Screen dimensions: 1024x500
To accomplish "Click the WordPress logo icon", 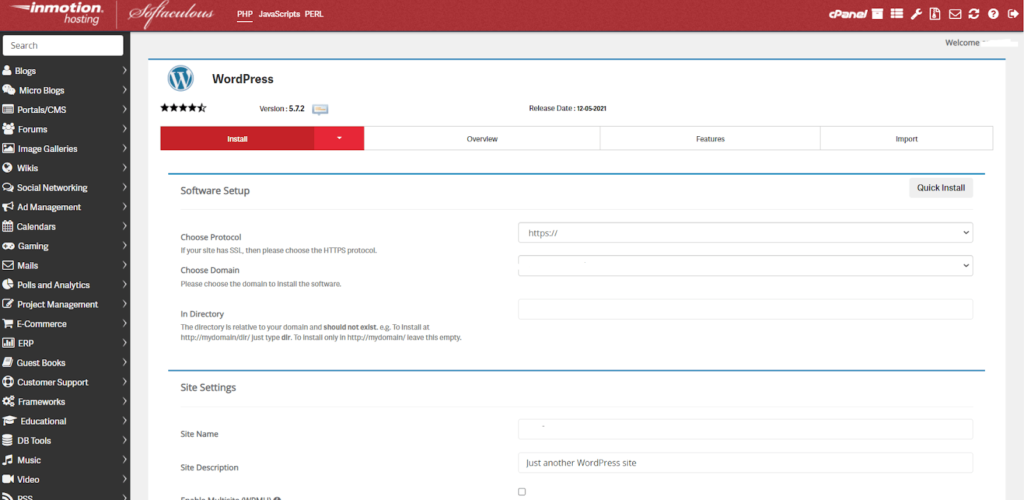I will point(180,79).
